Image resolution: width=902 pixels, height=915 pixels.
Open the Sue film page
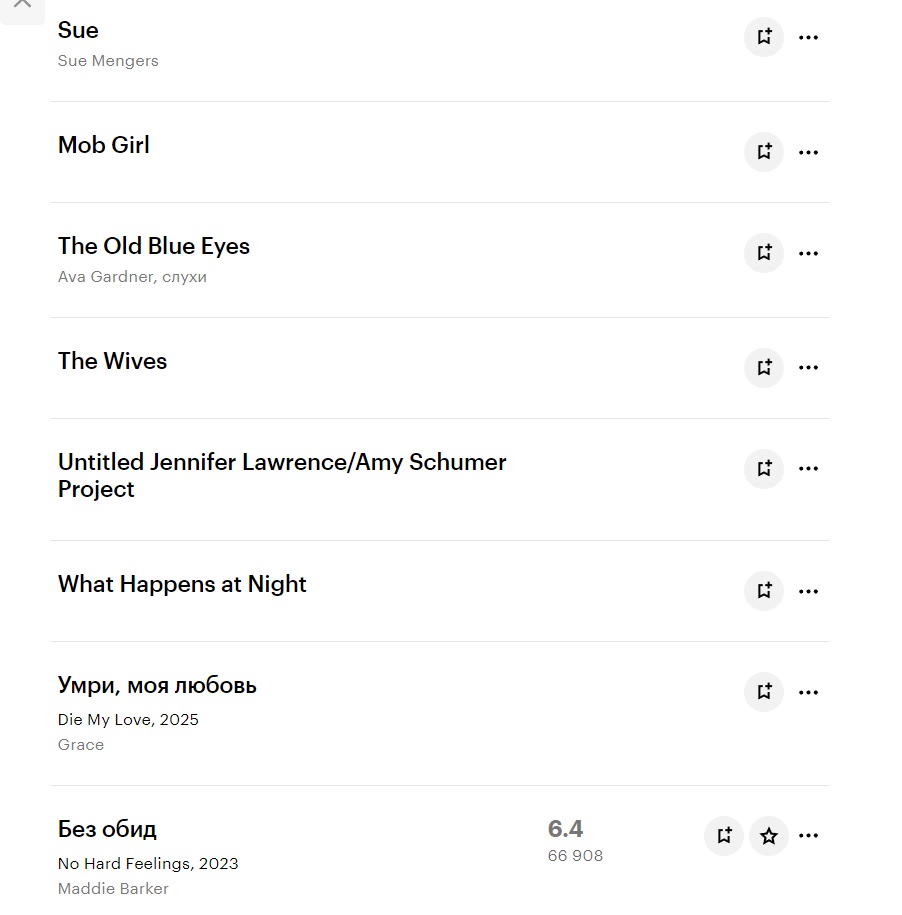[78, 30]
